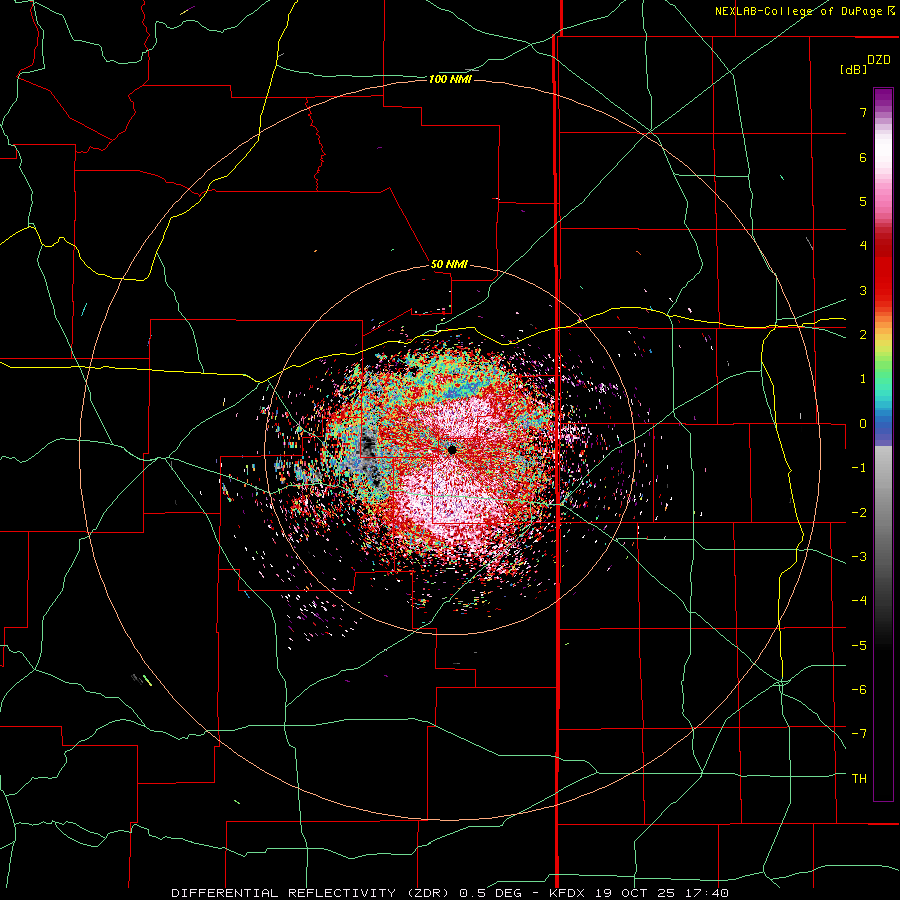
Task: Select the 7 value on the color scale
Action: [x=863, y=112]
